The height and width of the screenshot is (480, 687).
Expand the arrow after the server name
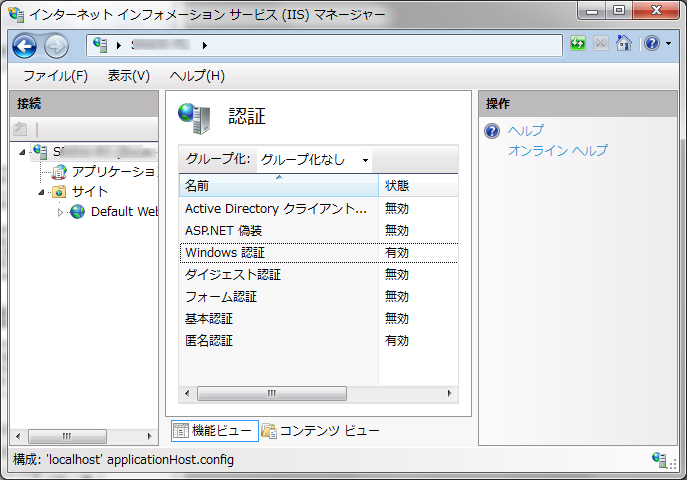click(205, 45)
